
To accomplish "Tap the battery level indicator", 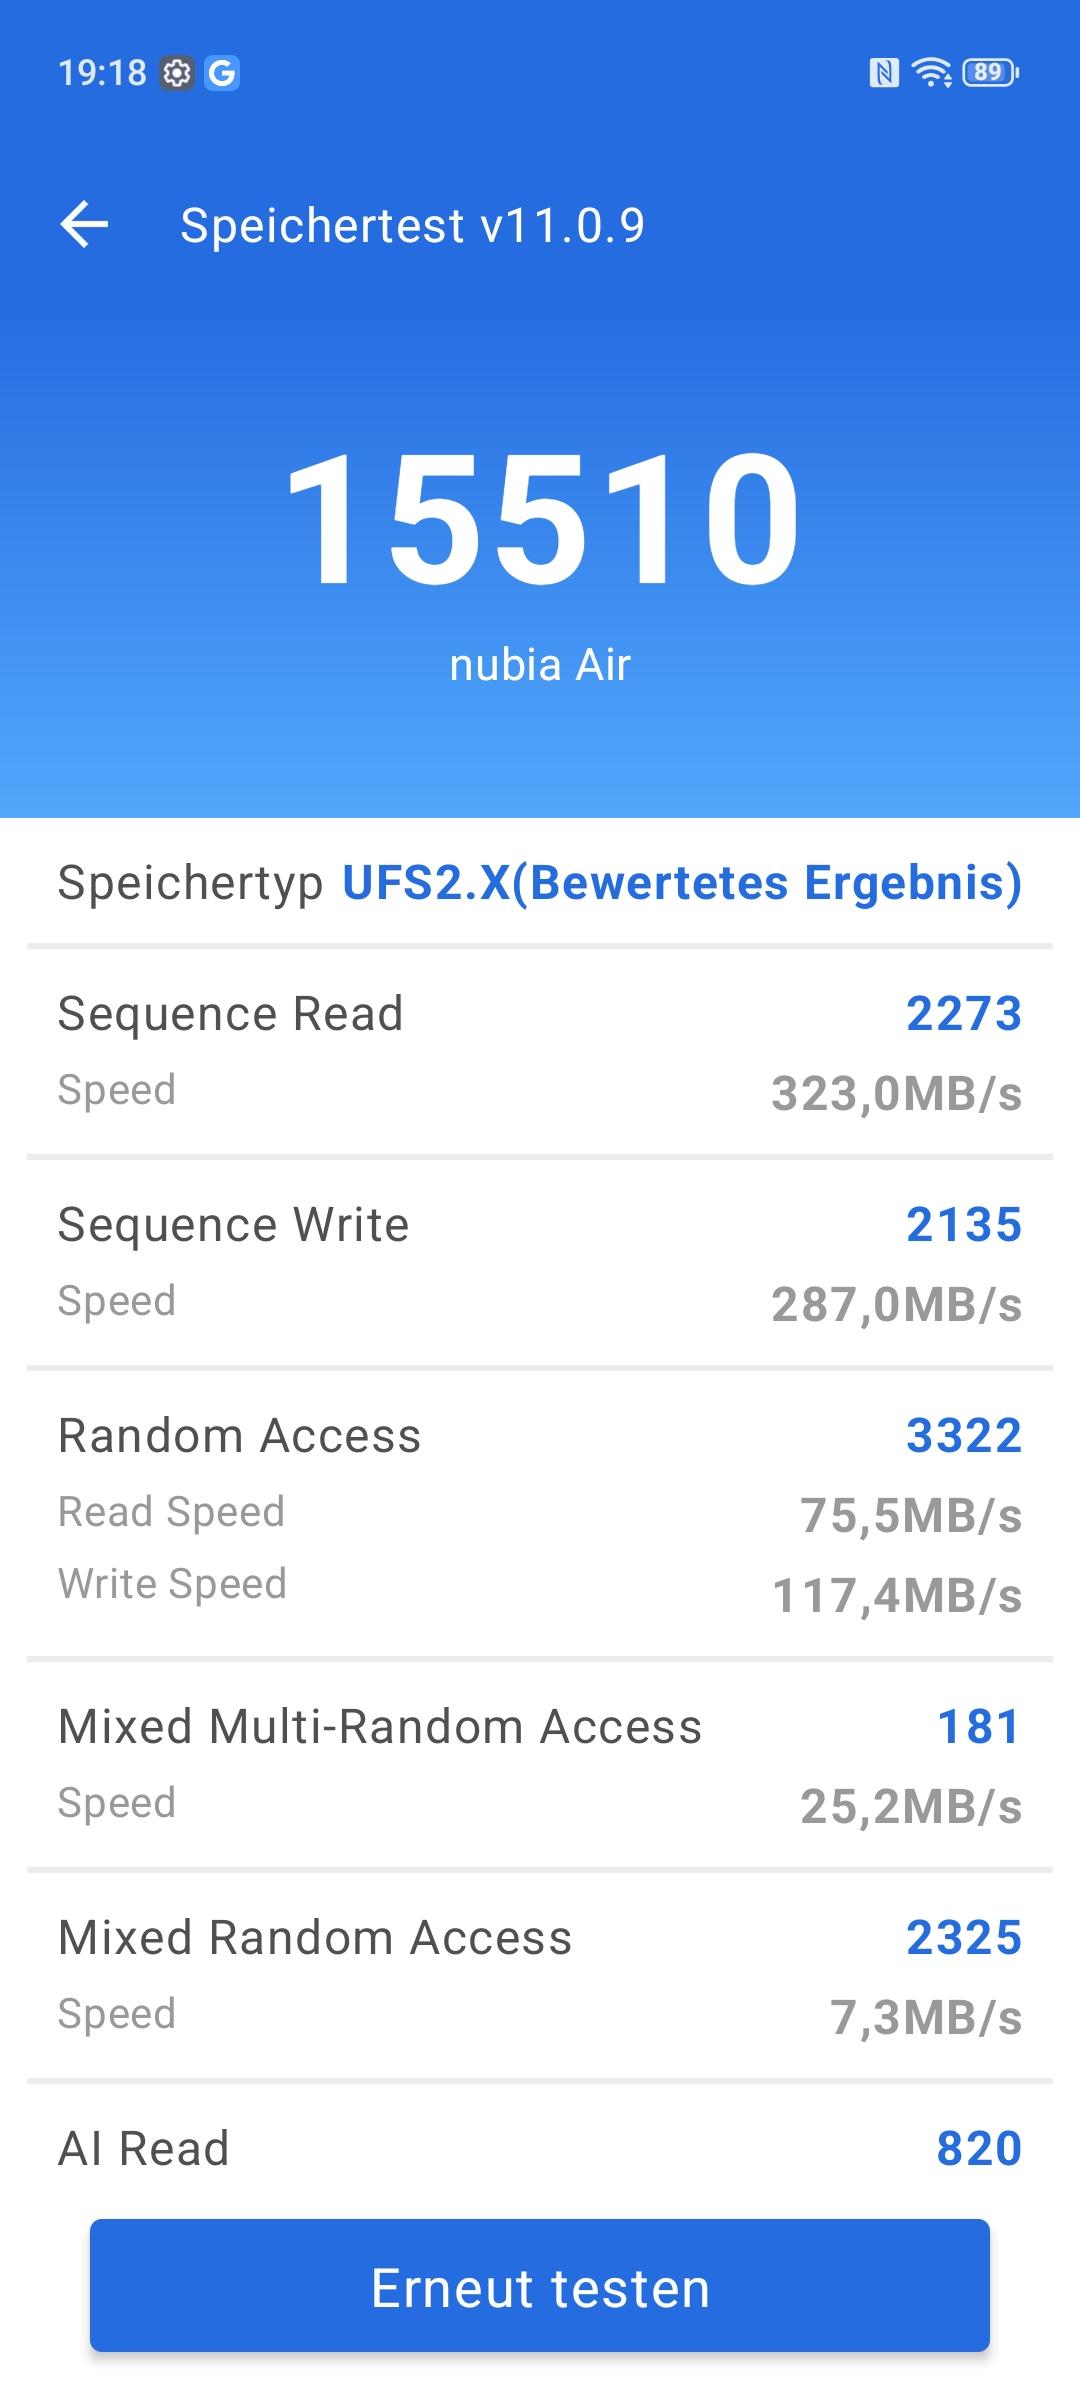I will coord(990,73).
